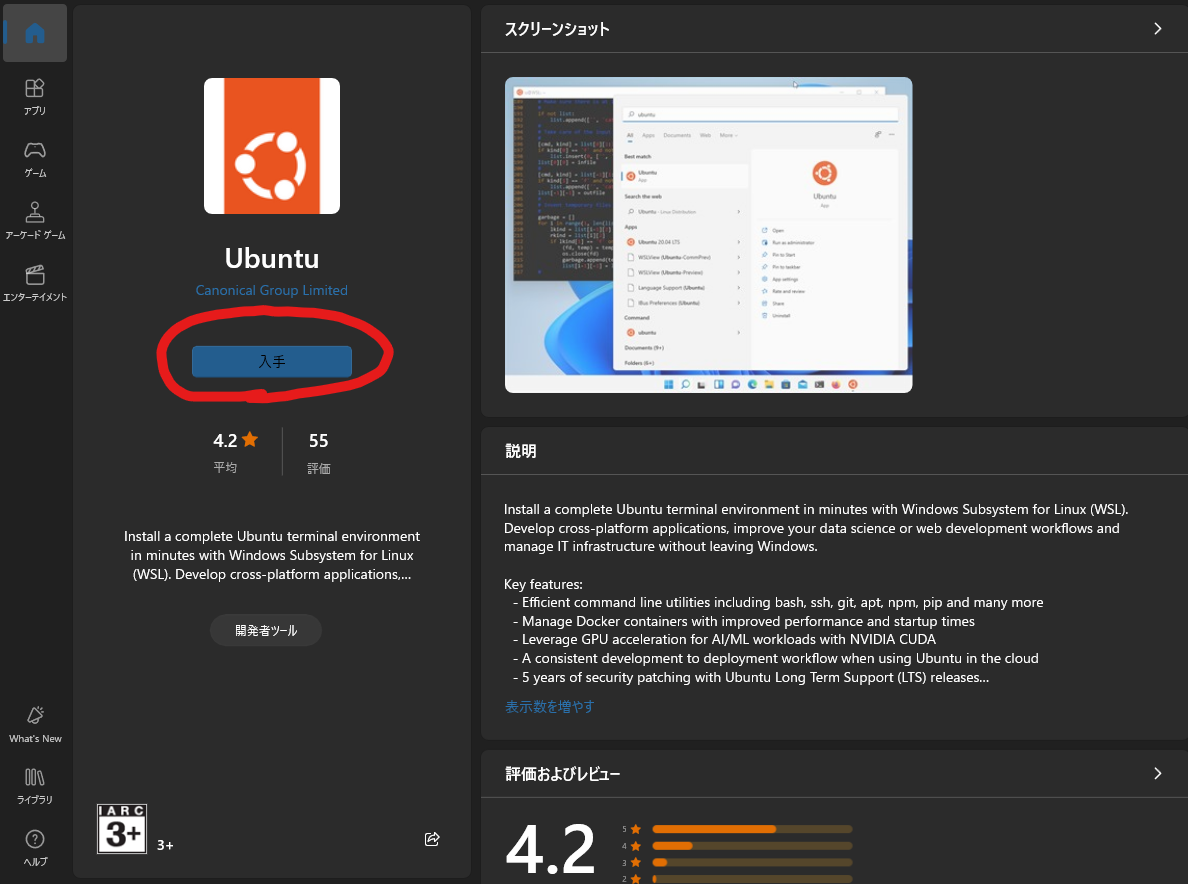Click the 55 ratings count
The image size is (1188, 884).
coord(318,441)
